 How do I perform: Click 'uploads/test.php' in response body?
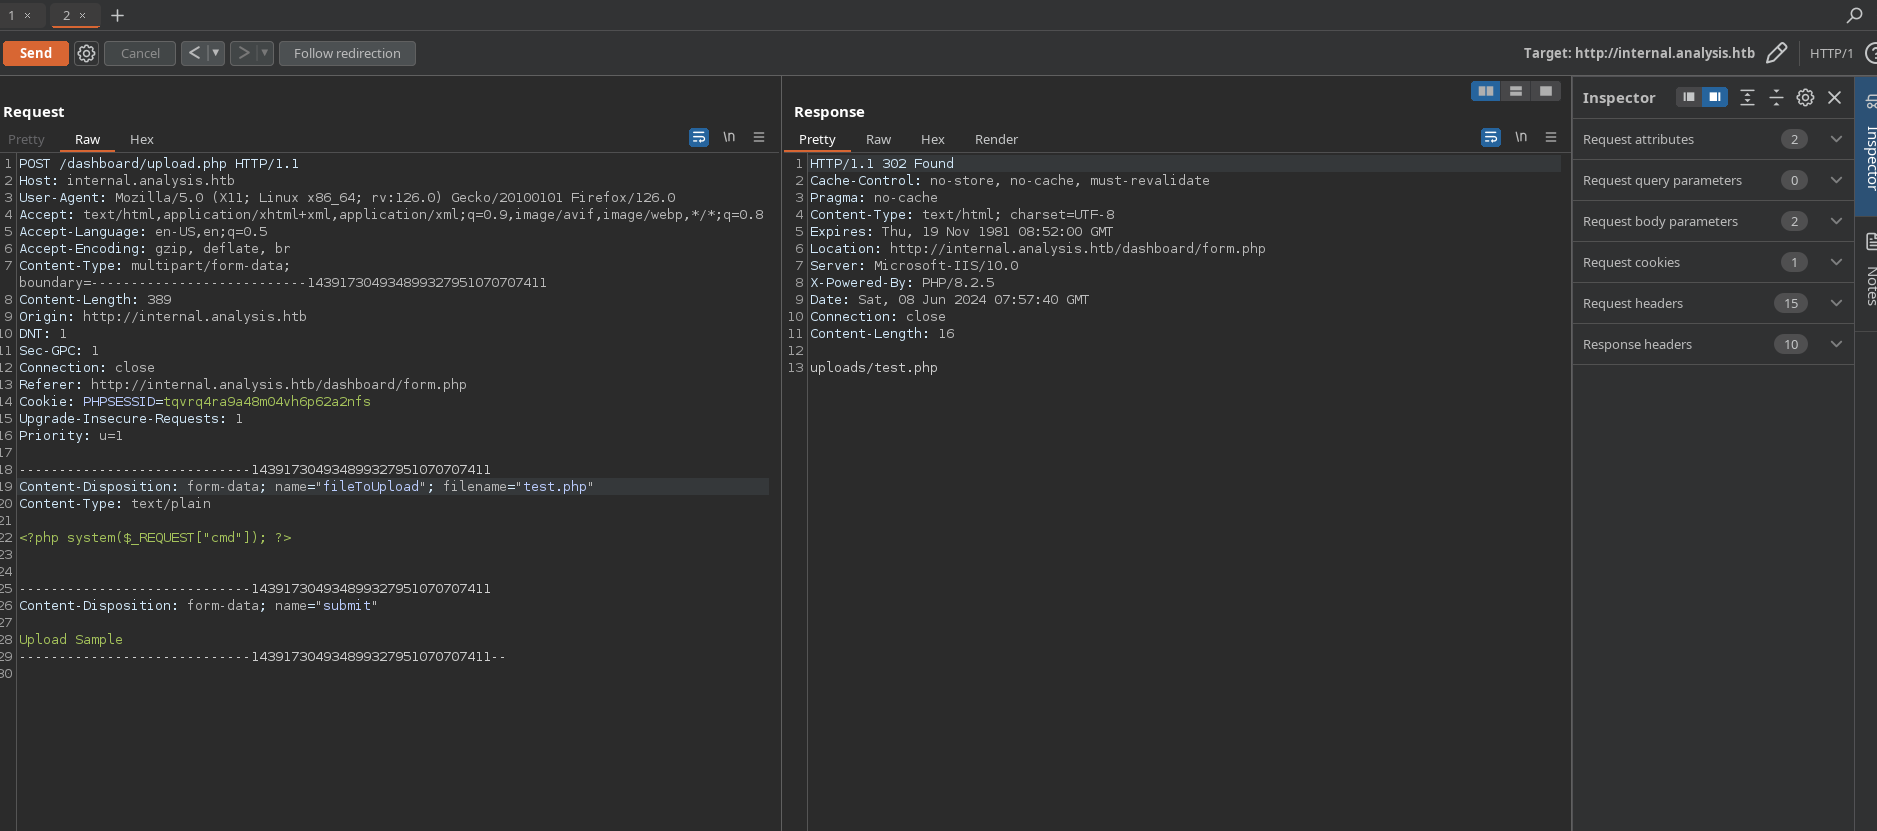point(874,367)
